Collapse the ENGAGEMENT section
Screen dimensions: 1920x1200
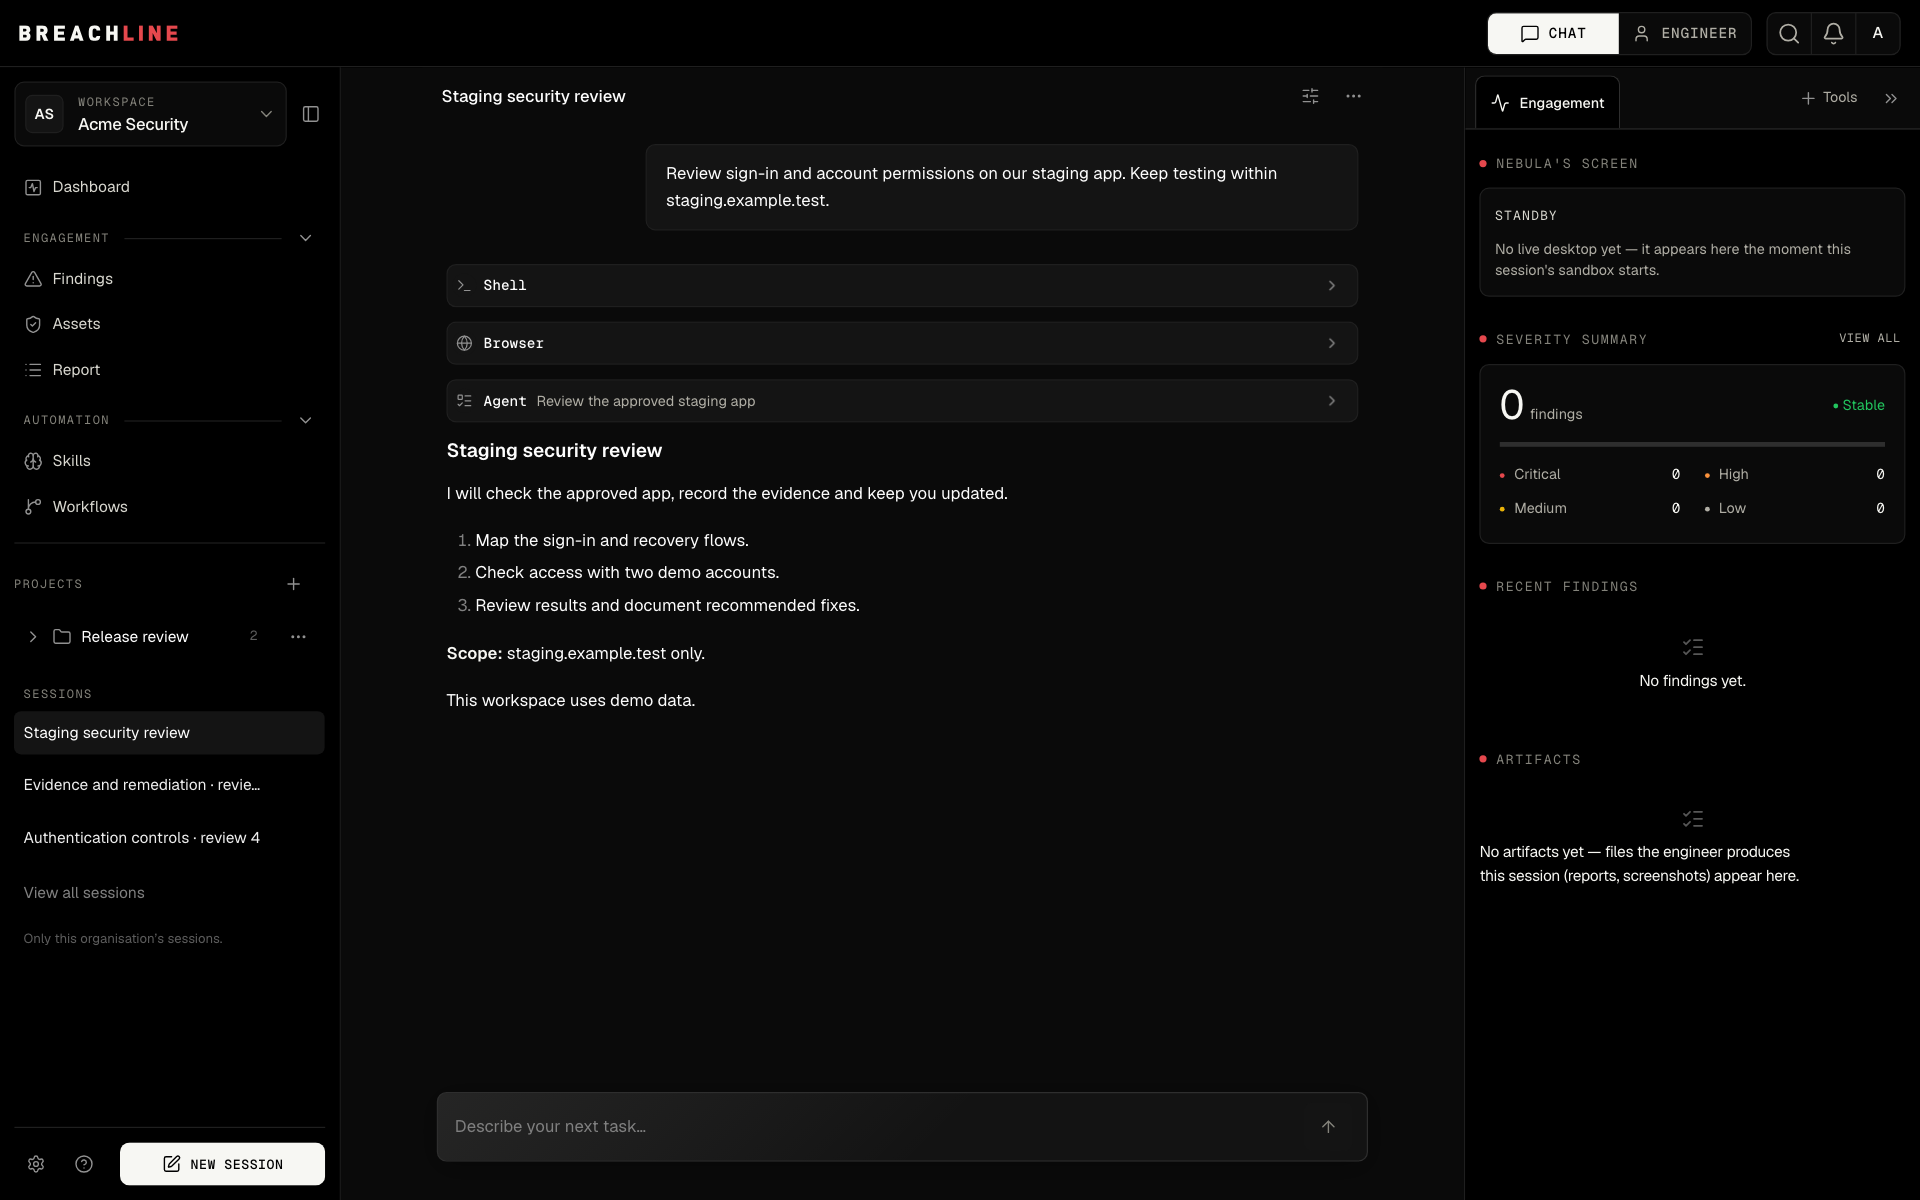pos(305,238)
